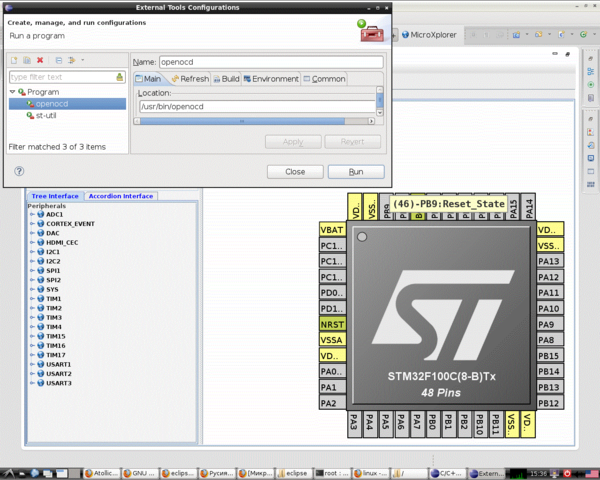Click the Name input field

271,62
